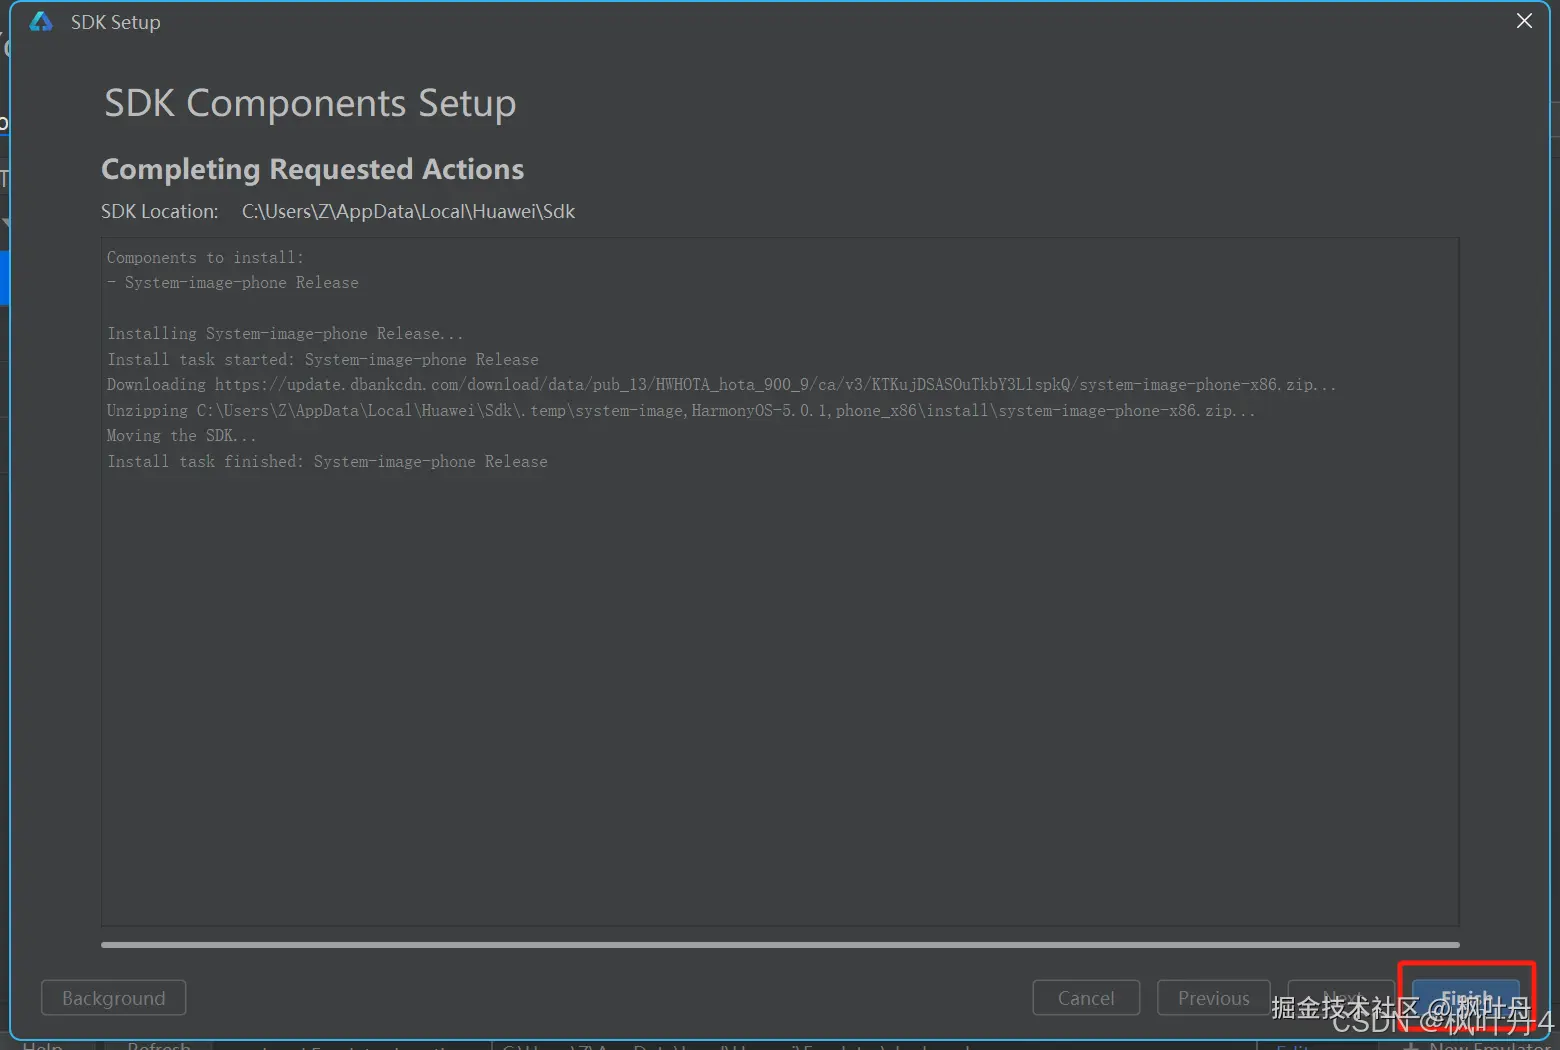Click the empty area of the install log
Screen dimensions: 1560x1050
pyautogui.click(x=780, y=700)
